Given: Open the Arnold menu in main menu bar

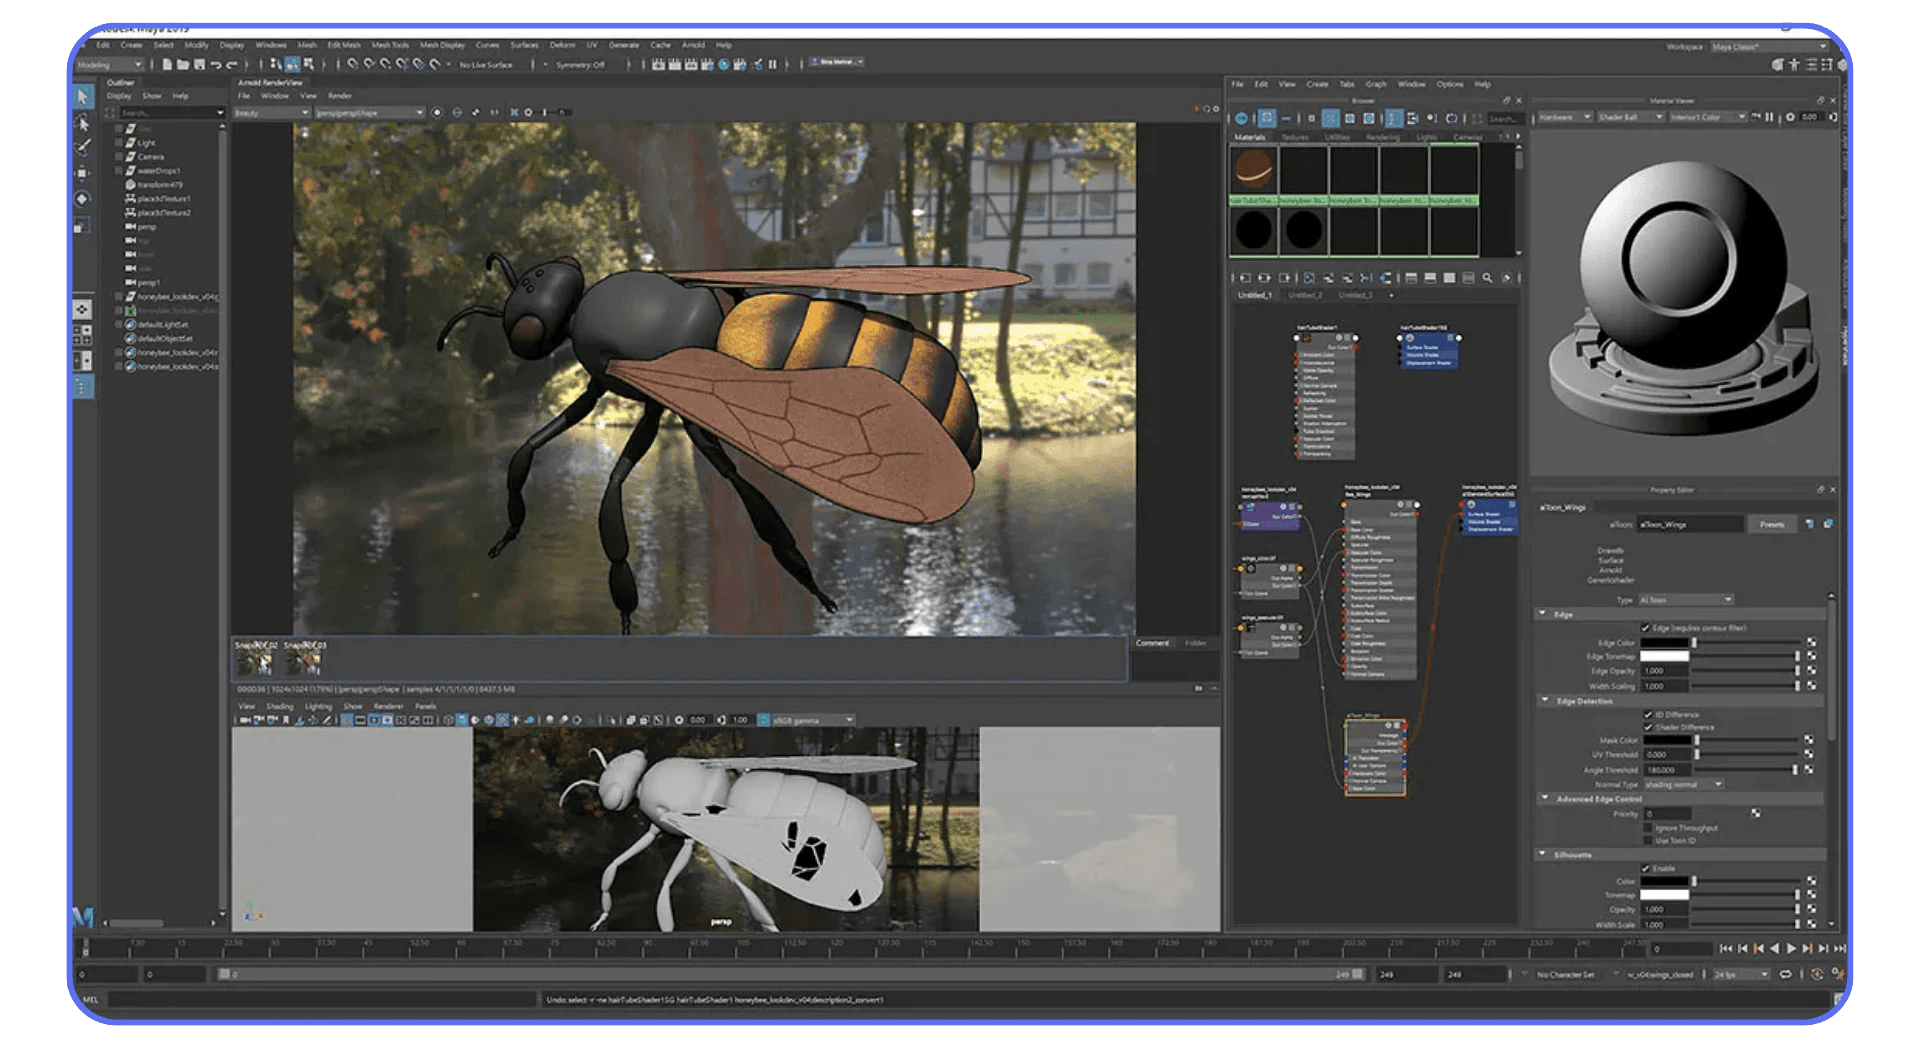Looking at the screenshot, I should pyautogui.click(x=693, y=45).
